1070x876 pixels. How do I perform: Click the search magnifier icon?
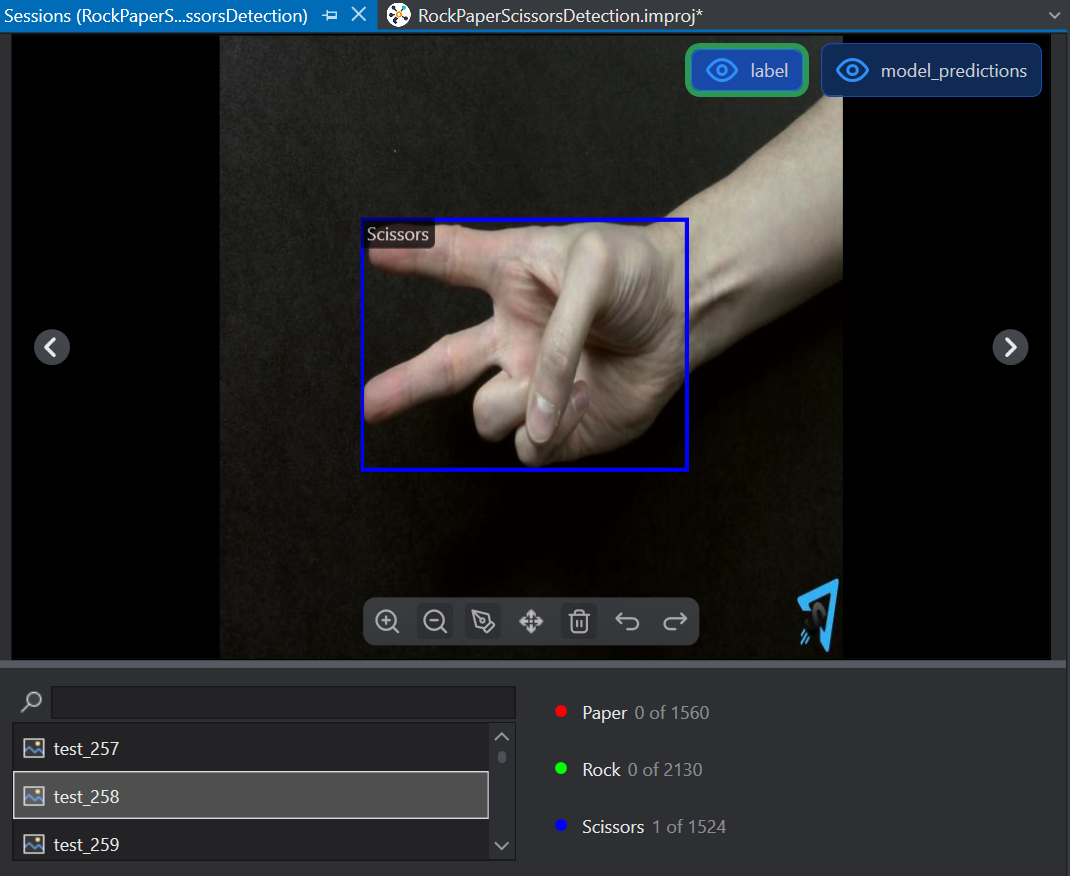[x=31, y=701]
